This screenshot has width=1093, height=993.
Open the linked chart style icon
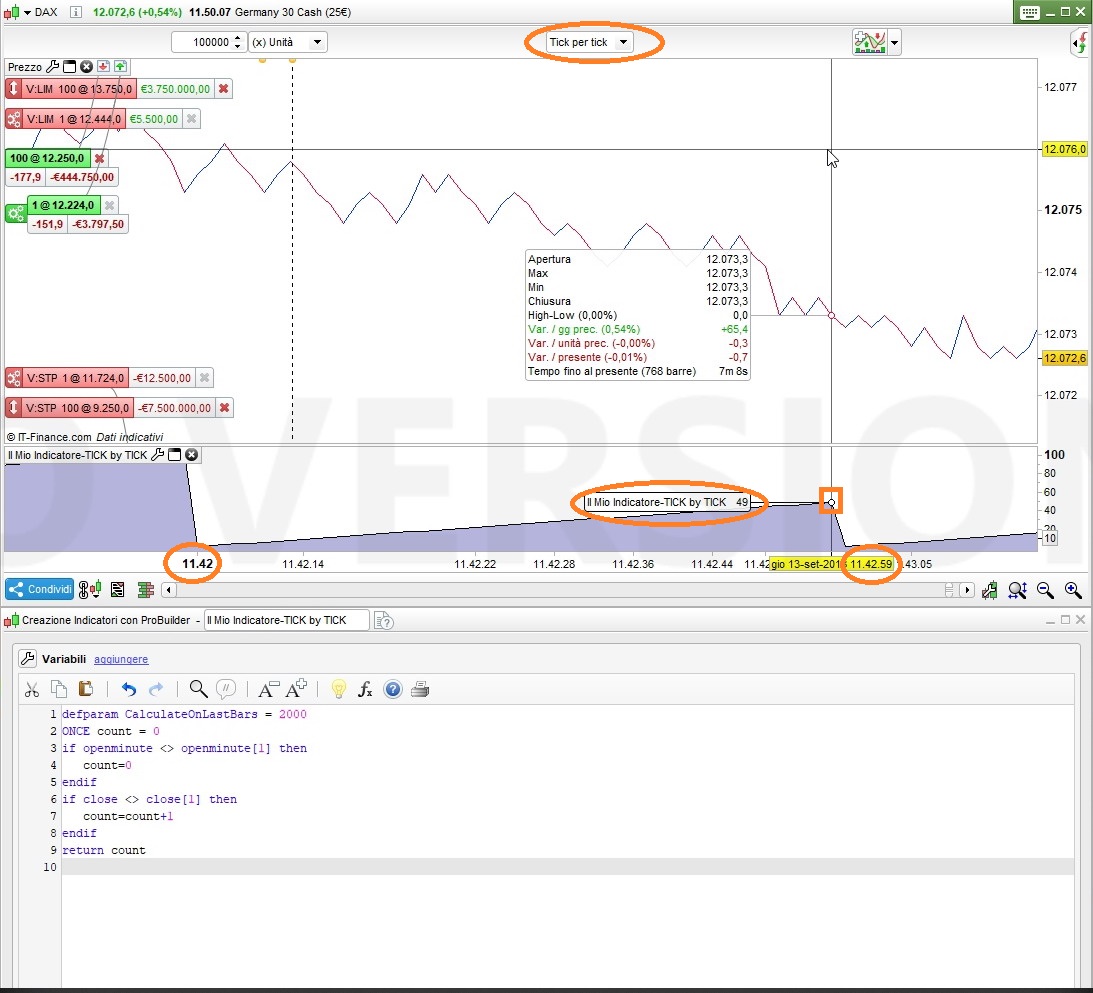click(x=90, y=590)
